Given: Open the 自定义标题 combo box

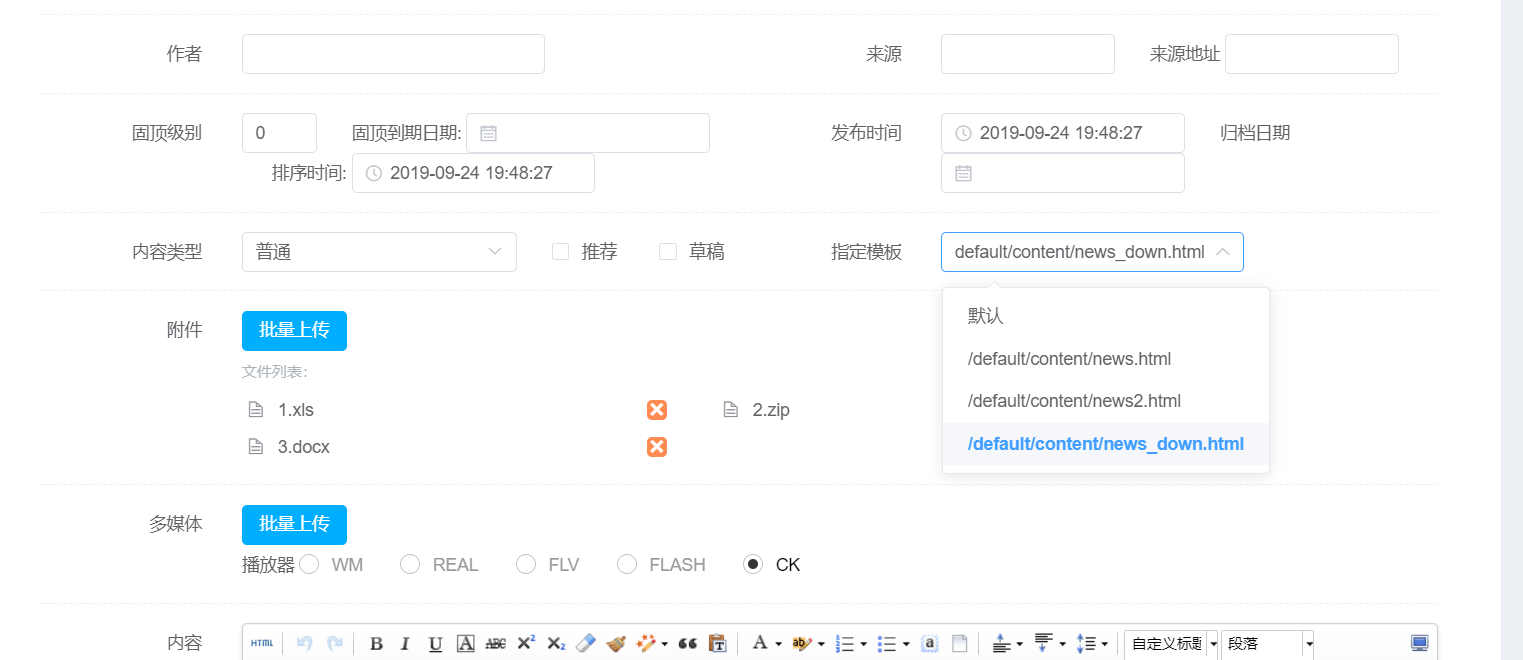Looking at the screenshot, I should (x=1172, y=644).
